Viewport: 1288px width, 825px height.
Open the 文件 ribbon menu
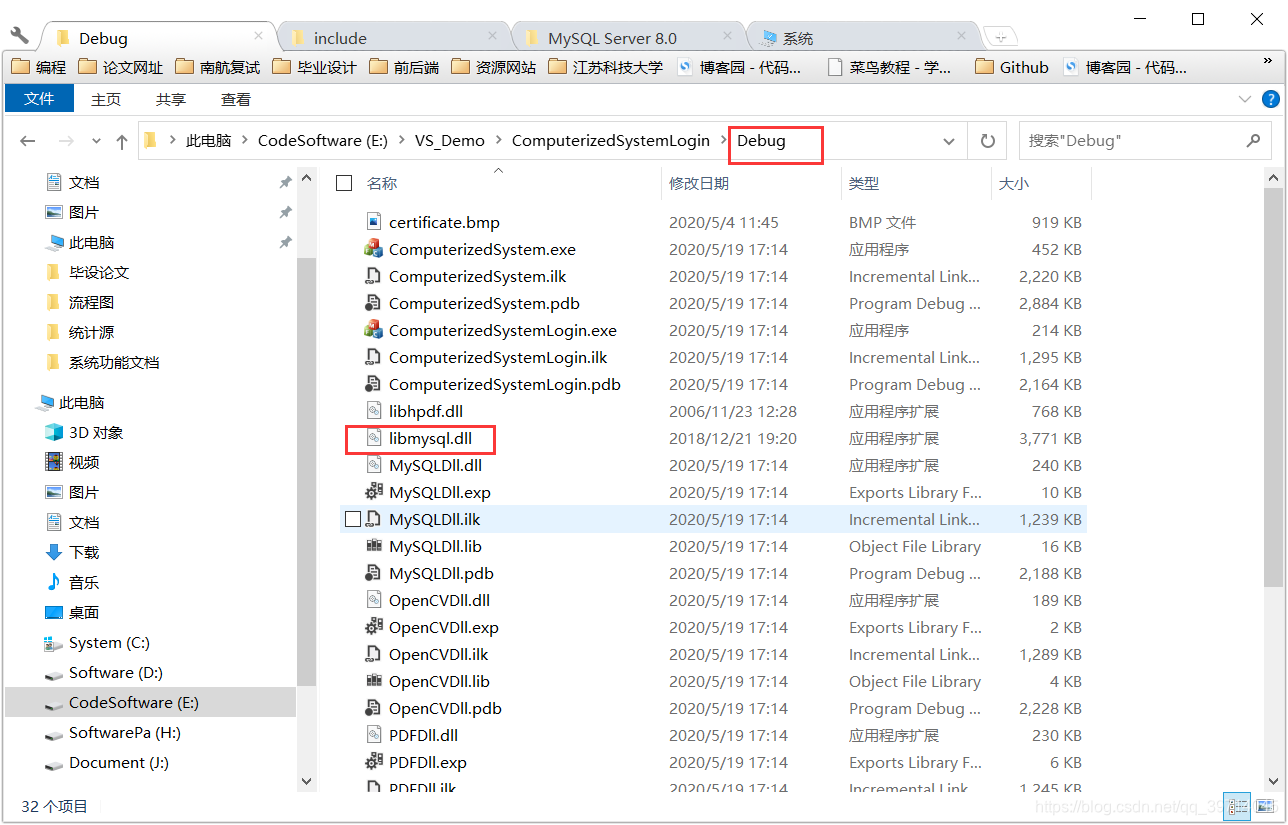39,99
